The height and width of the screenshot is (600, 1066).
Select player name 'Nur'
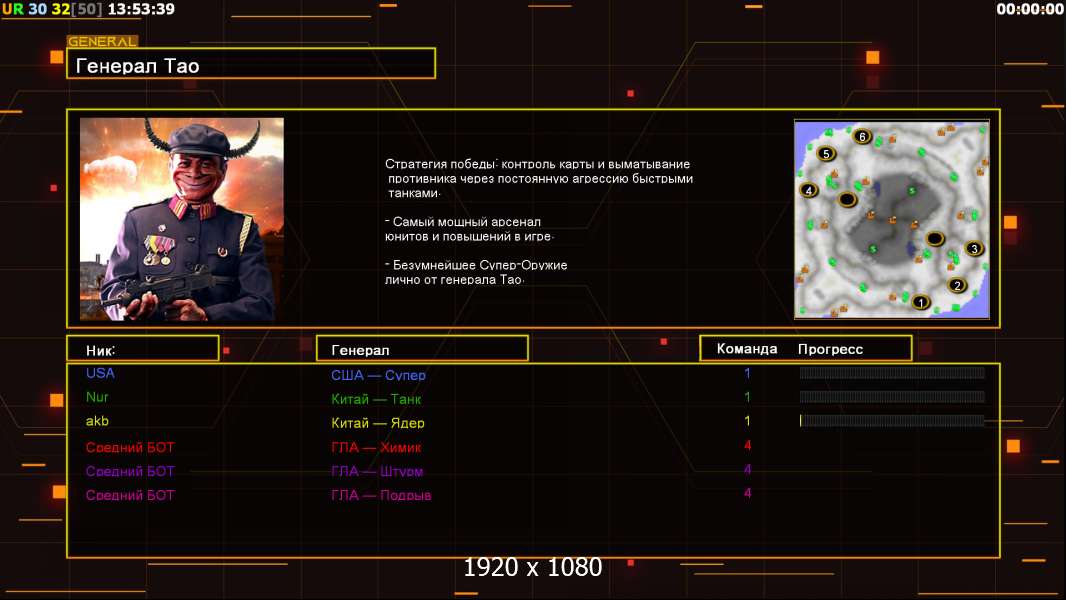pyautogui.click(x=97, y=397)
